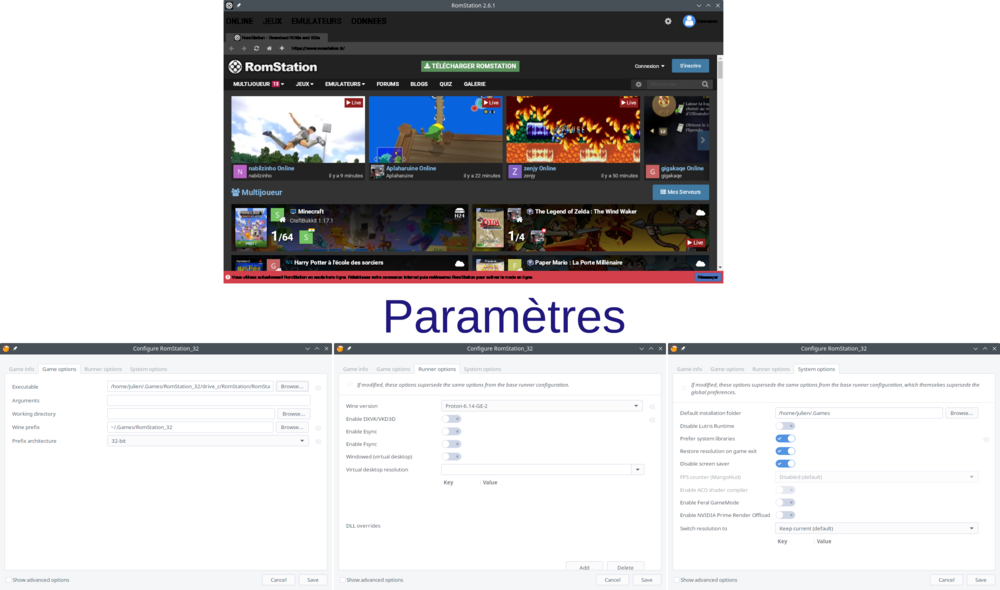The image size is (1000, 590).
Task: Expand EMULATEURS dropdown in website nav
Action: [345, 84]
